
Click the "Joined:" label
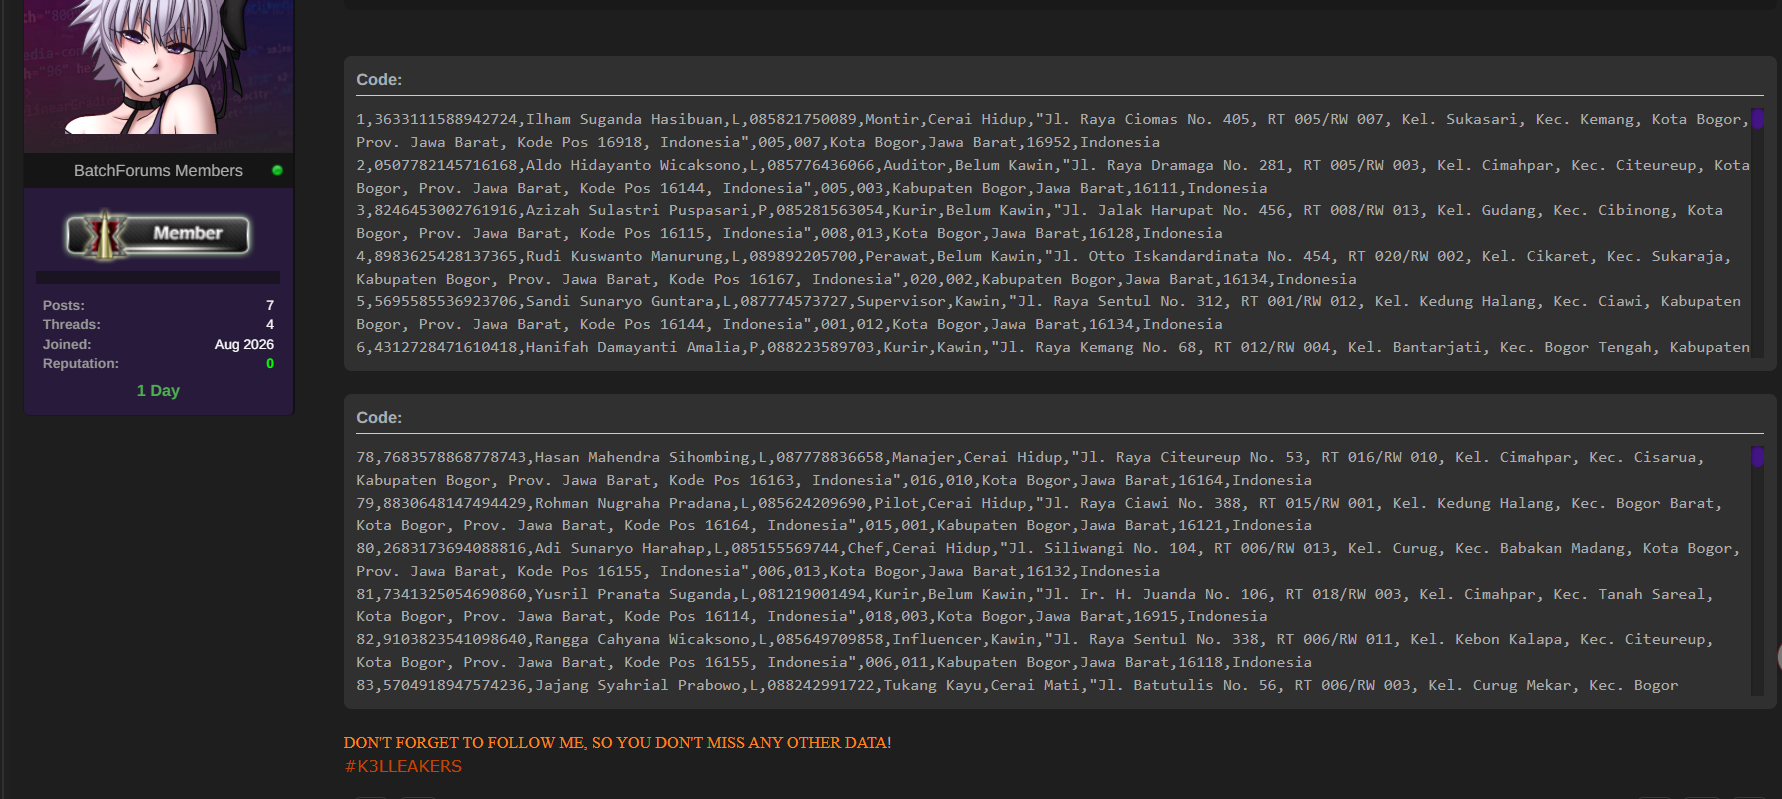pyautogui.click(x=67, y=345)
